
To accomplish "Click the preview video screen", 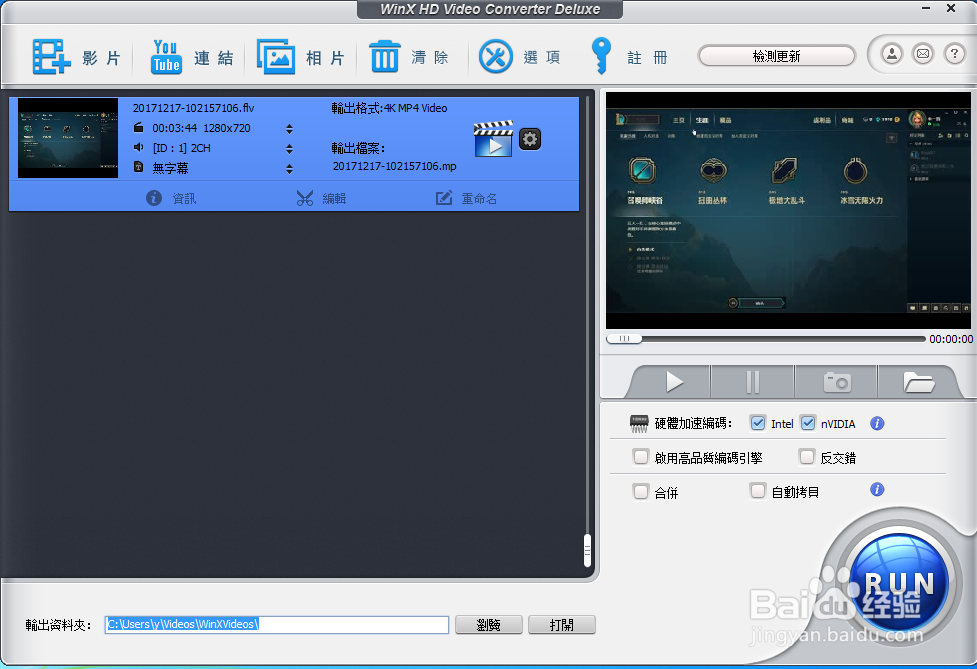I will pos(788,211).
